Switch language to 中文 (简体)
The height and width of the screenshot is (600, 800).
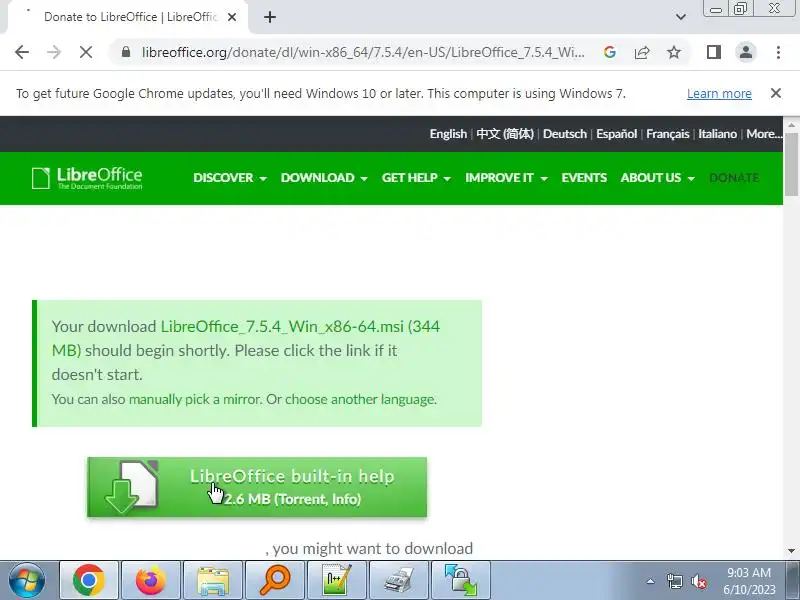(505, 134)
